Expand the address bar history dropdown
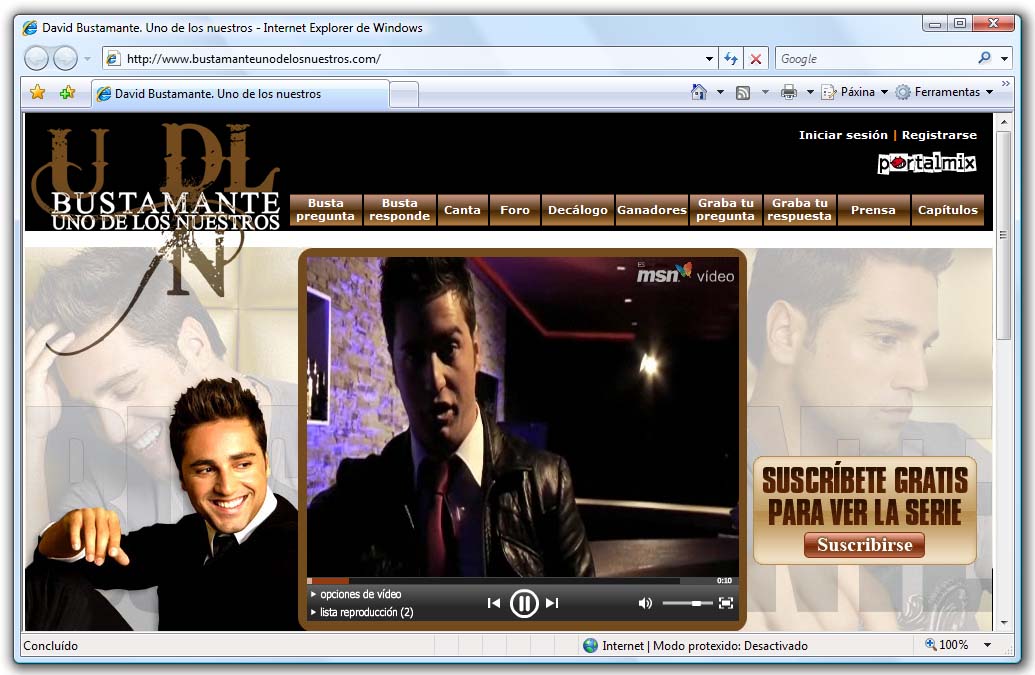Image resolution: width=1035 pixels, height=675 pixels. click(x=710, y=59)
